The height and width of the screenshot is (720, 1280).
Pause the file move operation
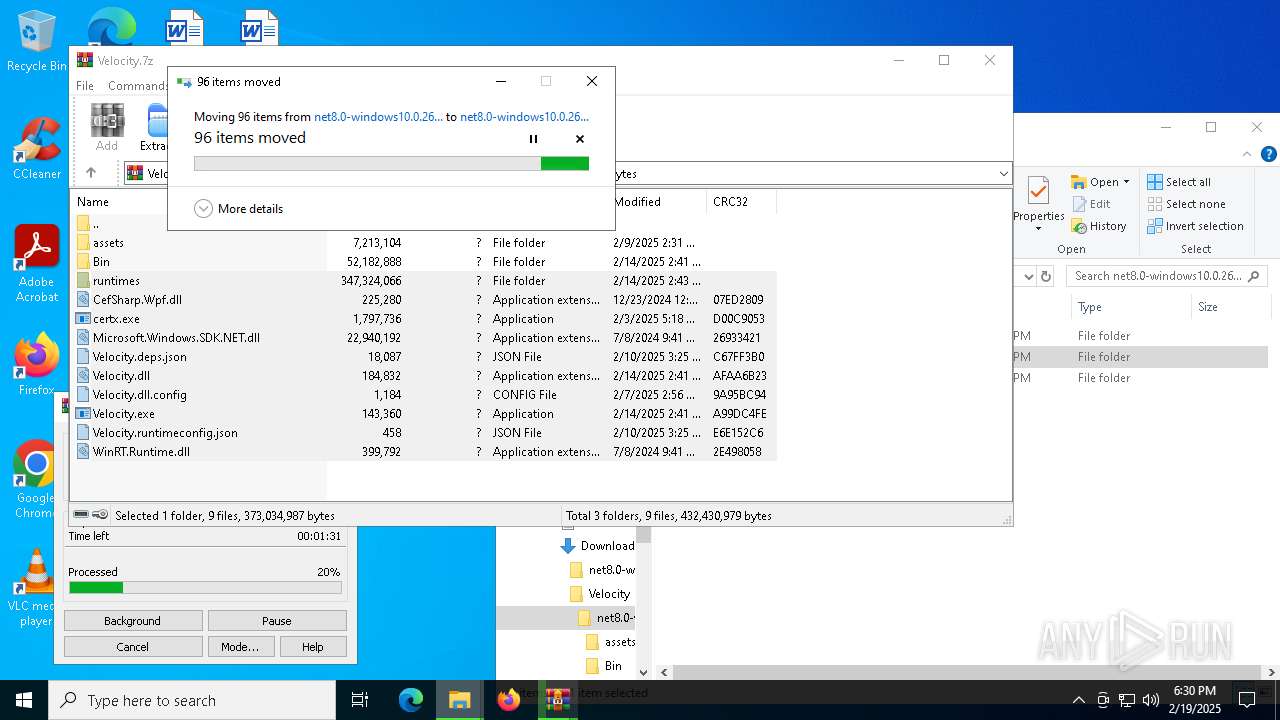coord(533,139)
